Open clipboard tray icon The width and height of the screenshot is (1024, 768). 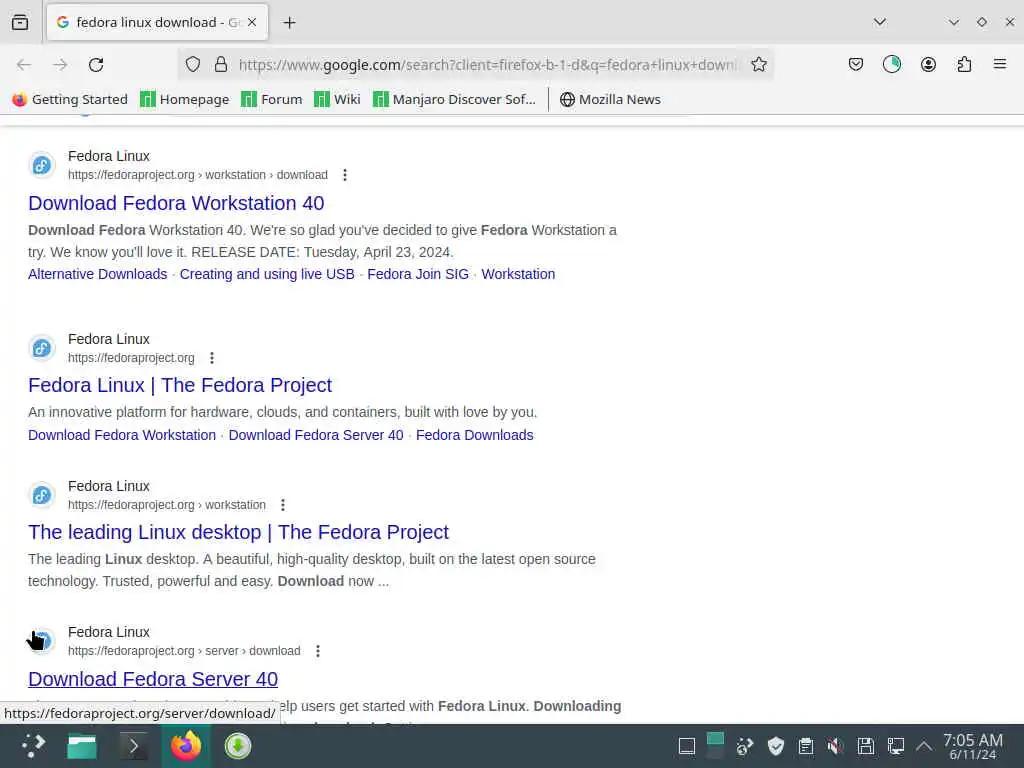(805, 746)
